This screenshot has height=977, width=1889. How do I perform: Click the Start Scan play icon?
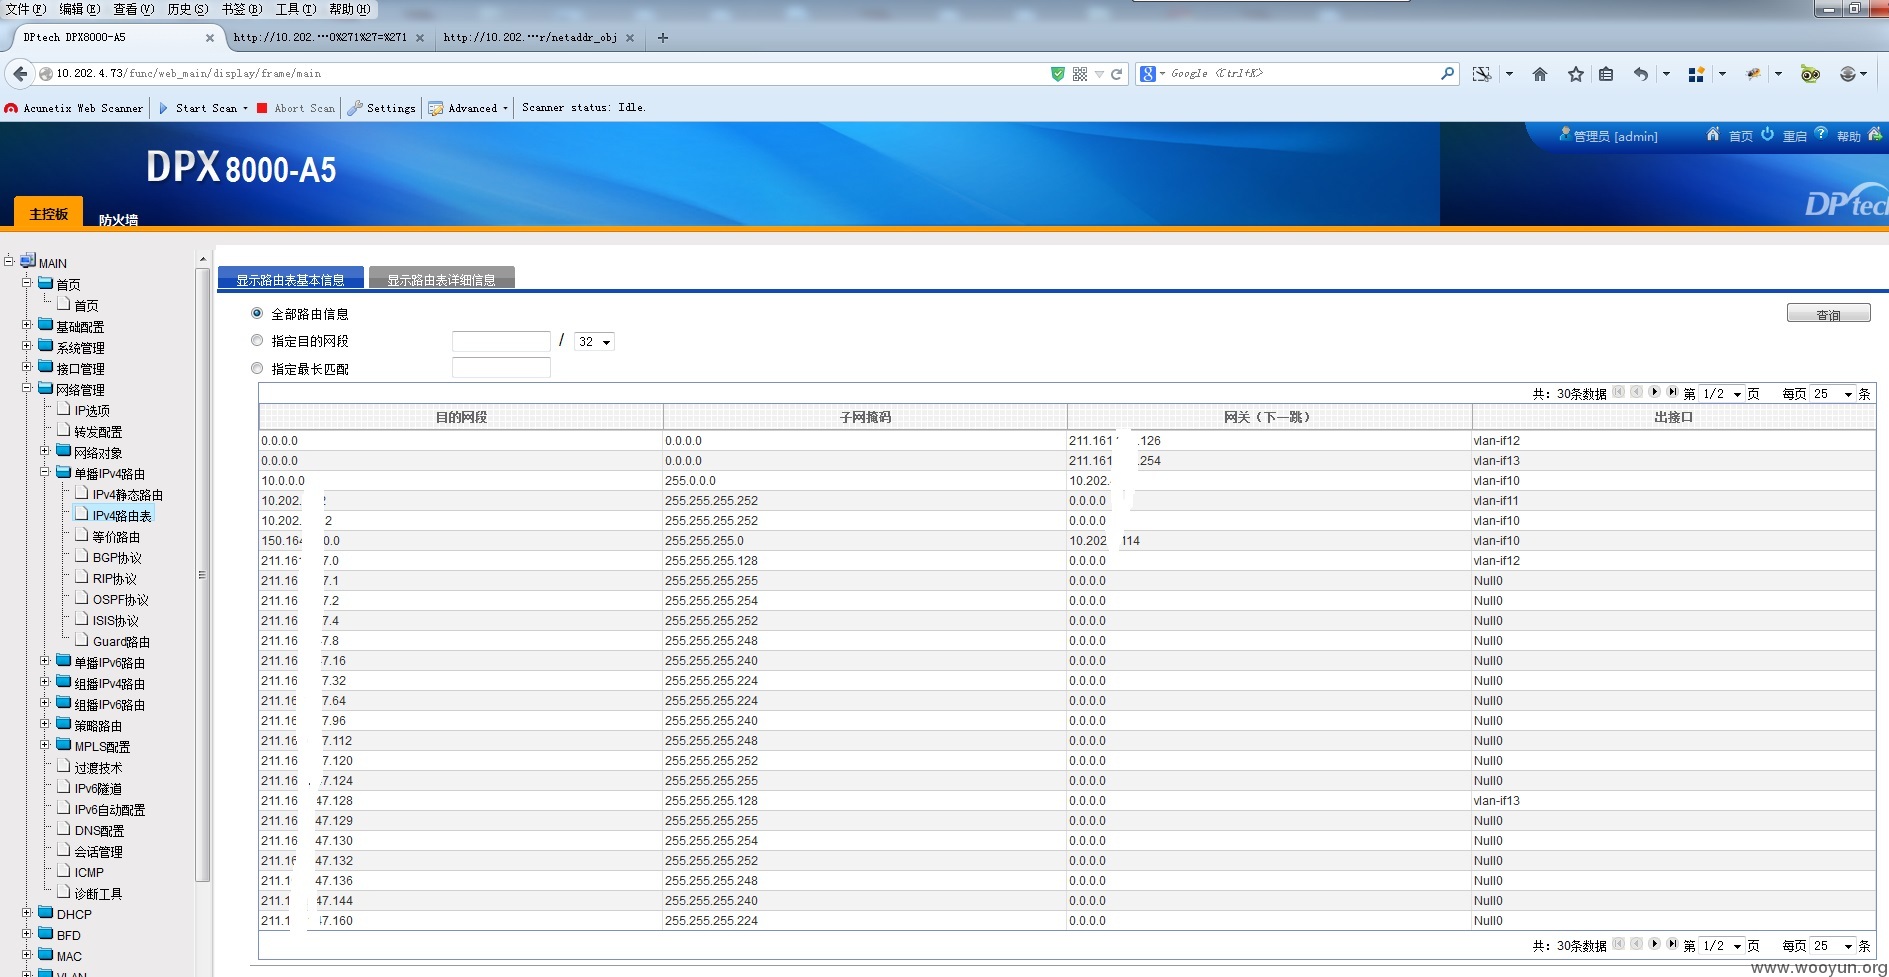164,108
